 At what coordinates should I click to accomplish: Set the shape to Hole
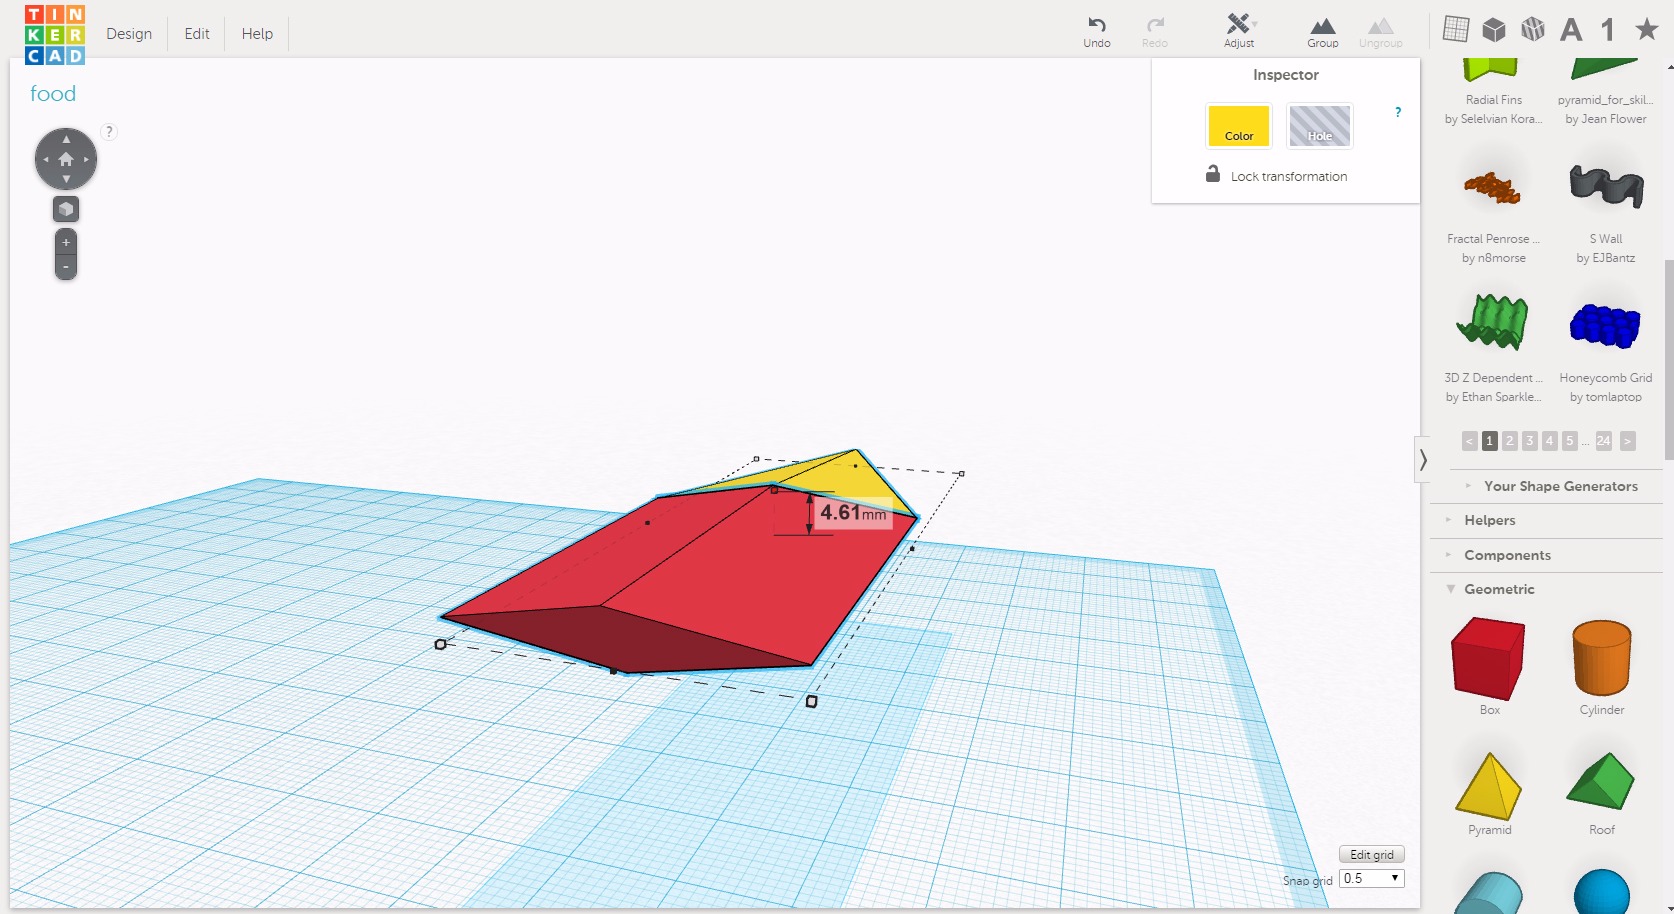pos(1319,126)
